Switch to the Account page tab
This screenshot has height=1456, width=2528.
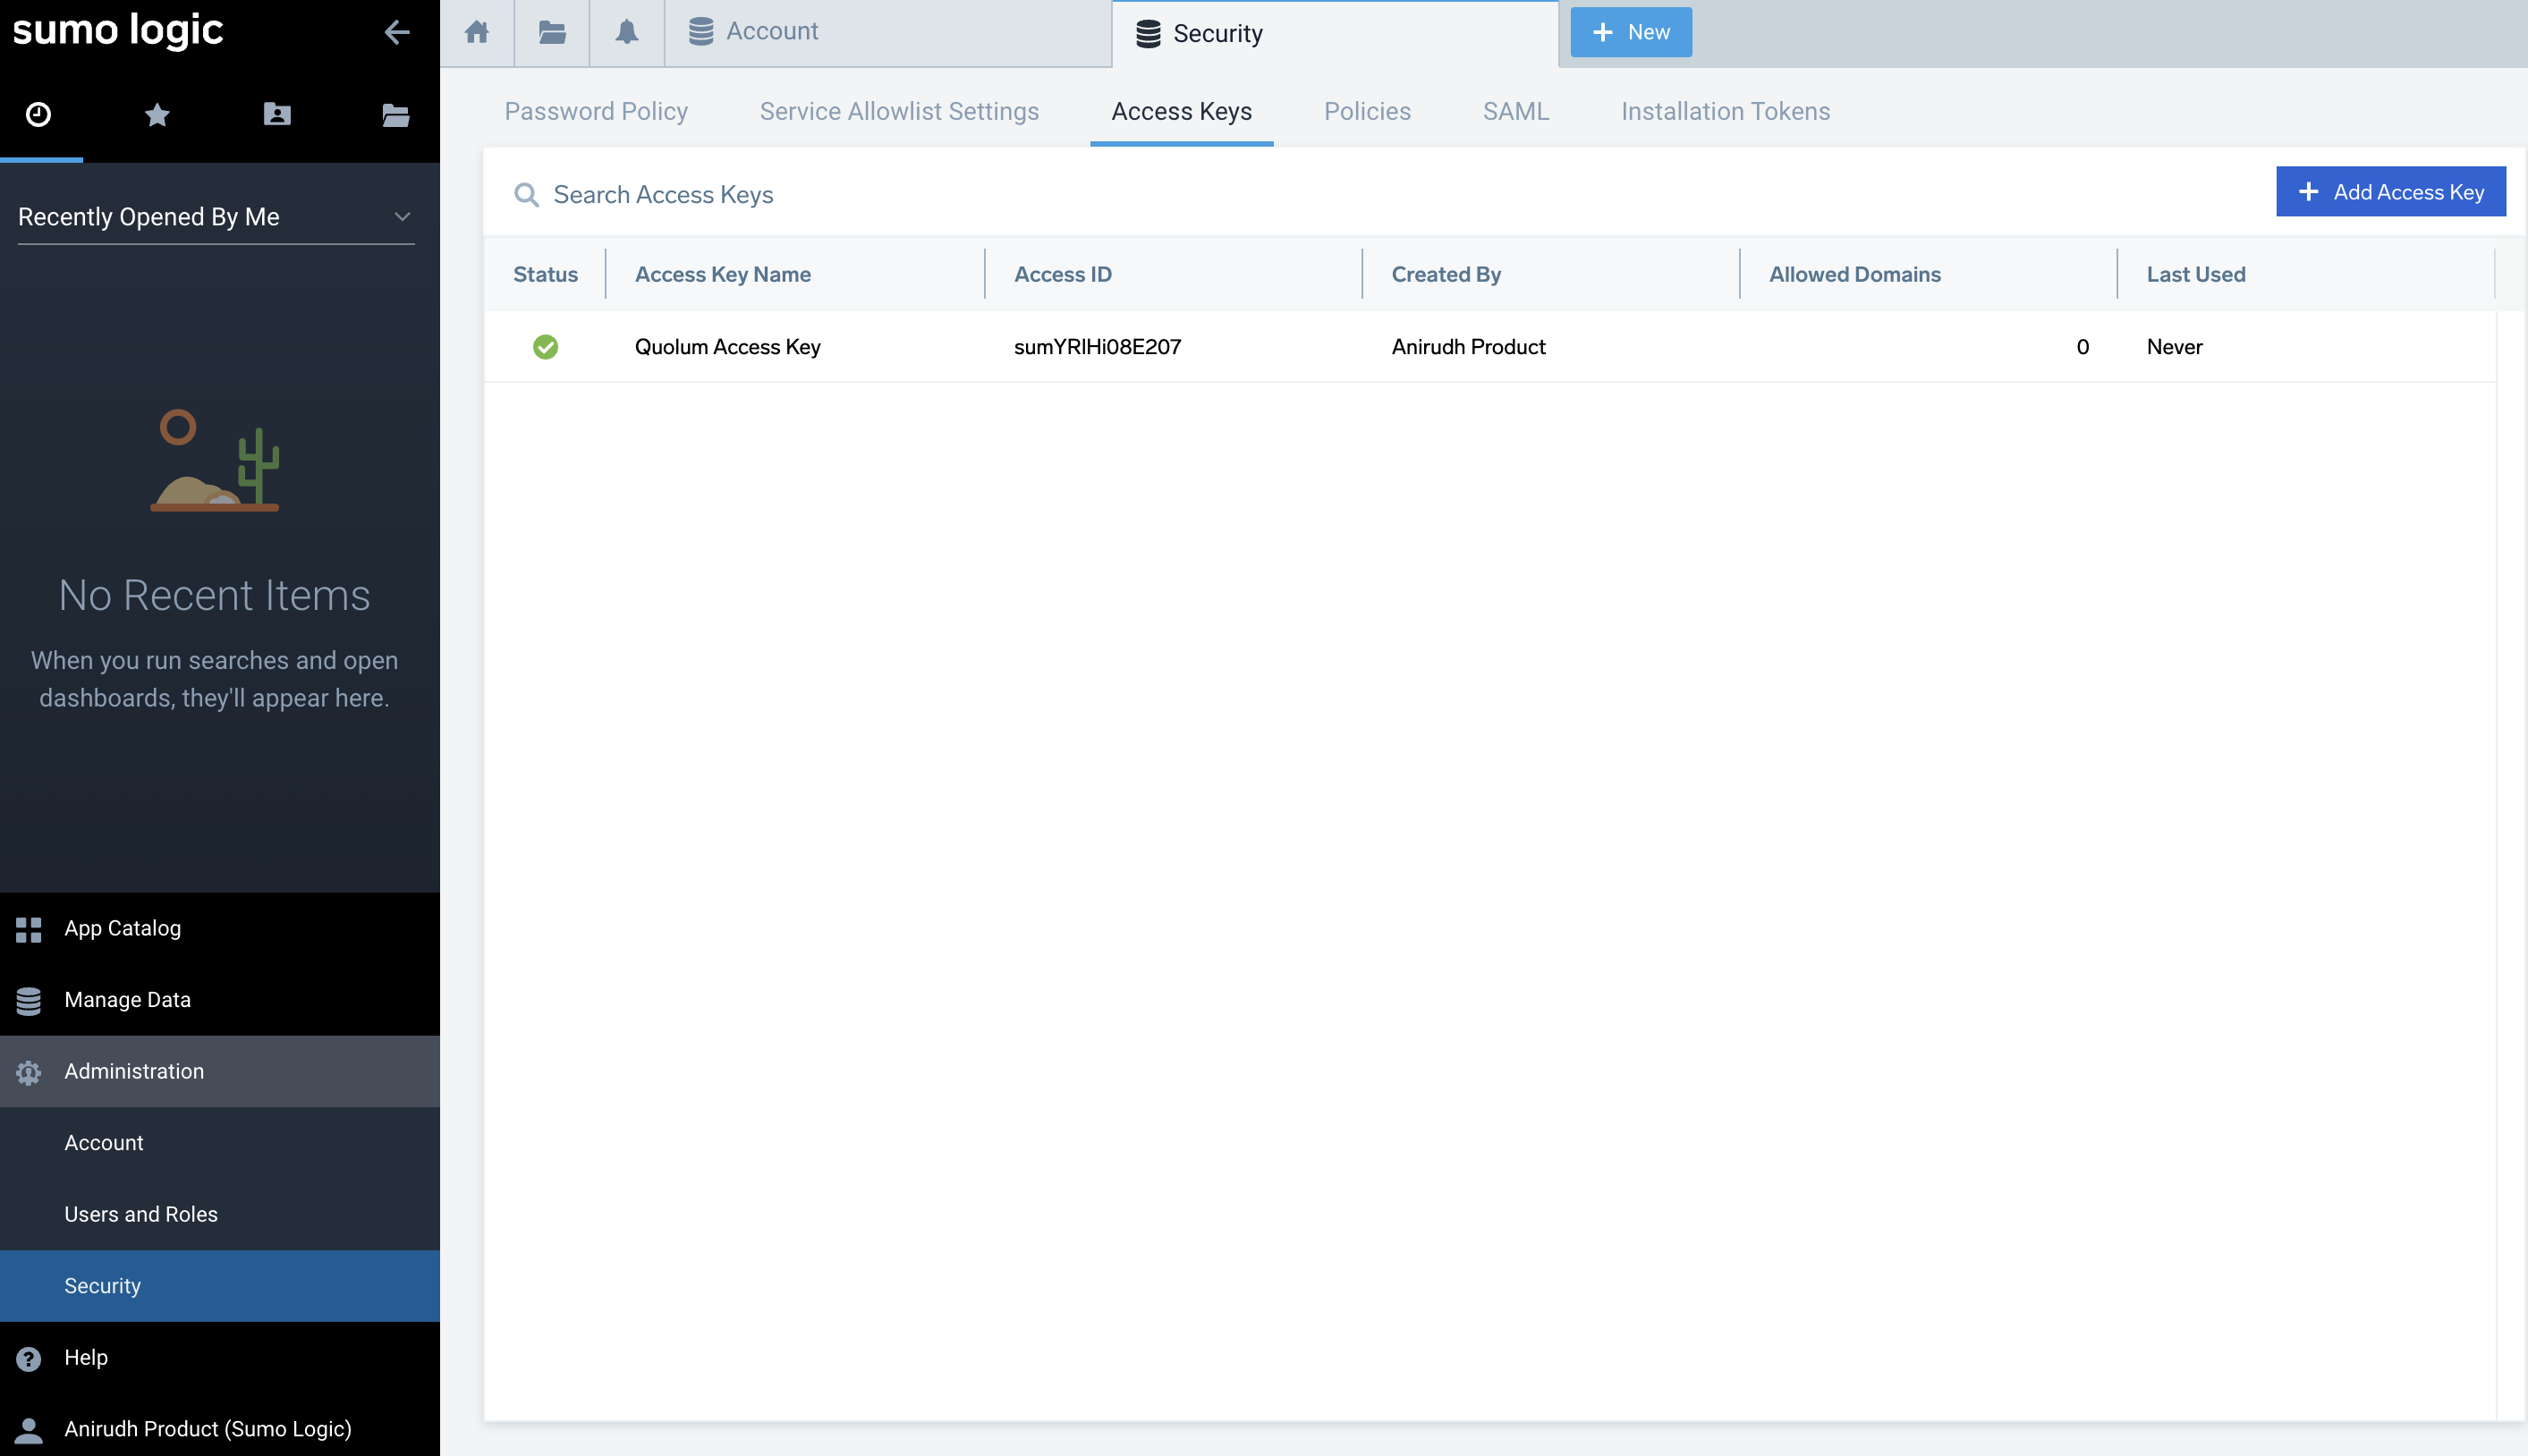(x=772, y=32)
